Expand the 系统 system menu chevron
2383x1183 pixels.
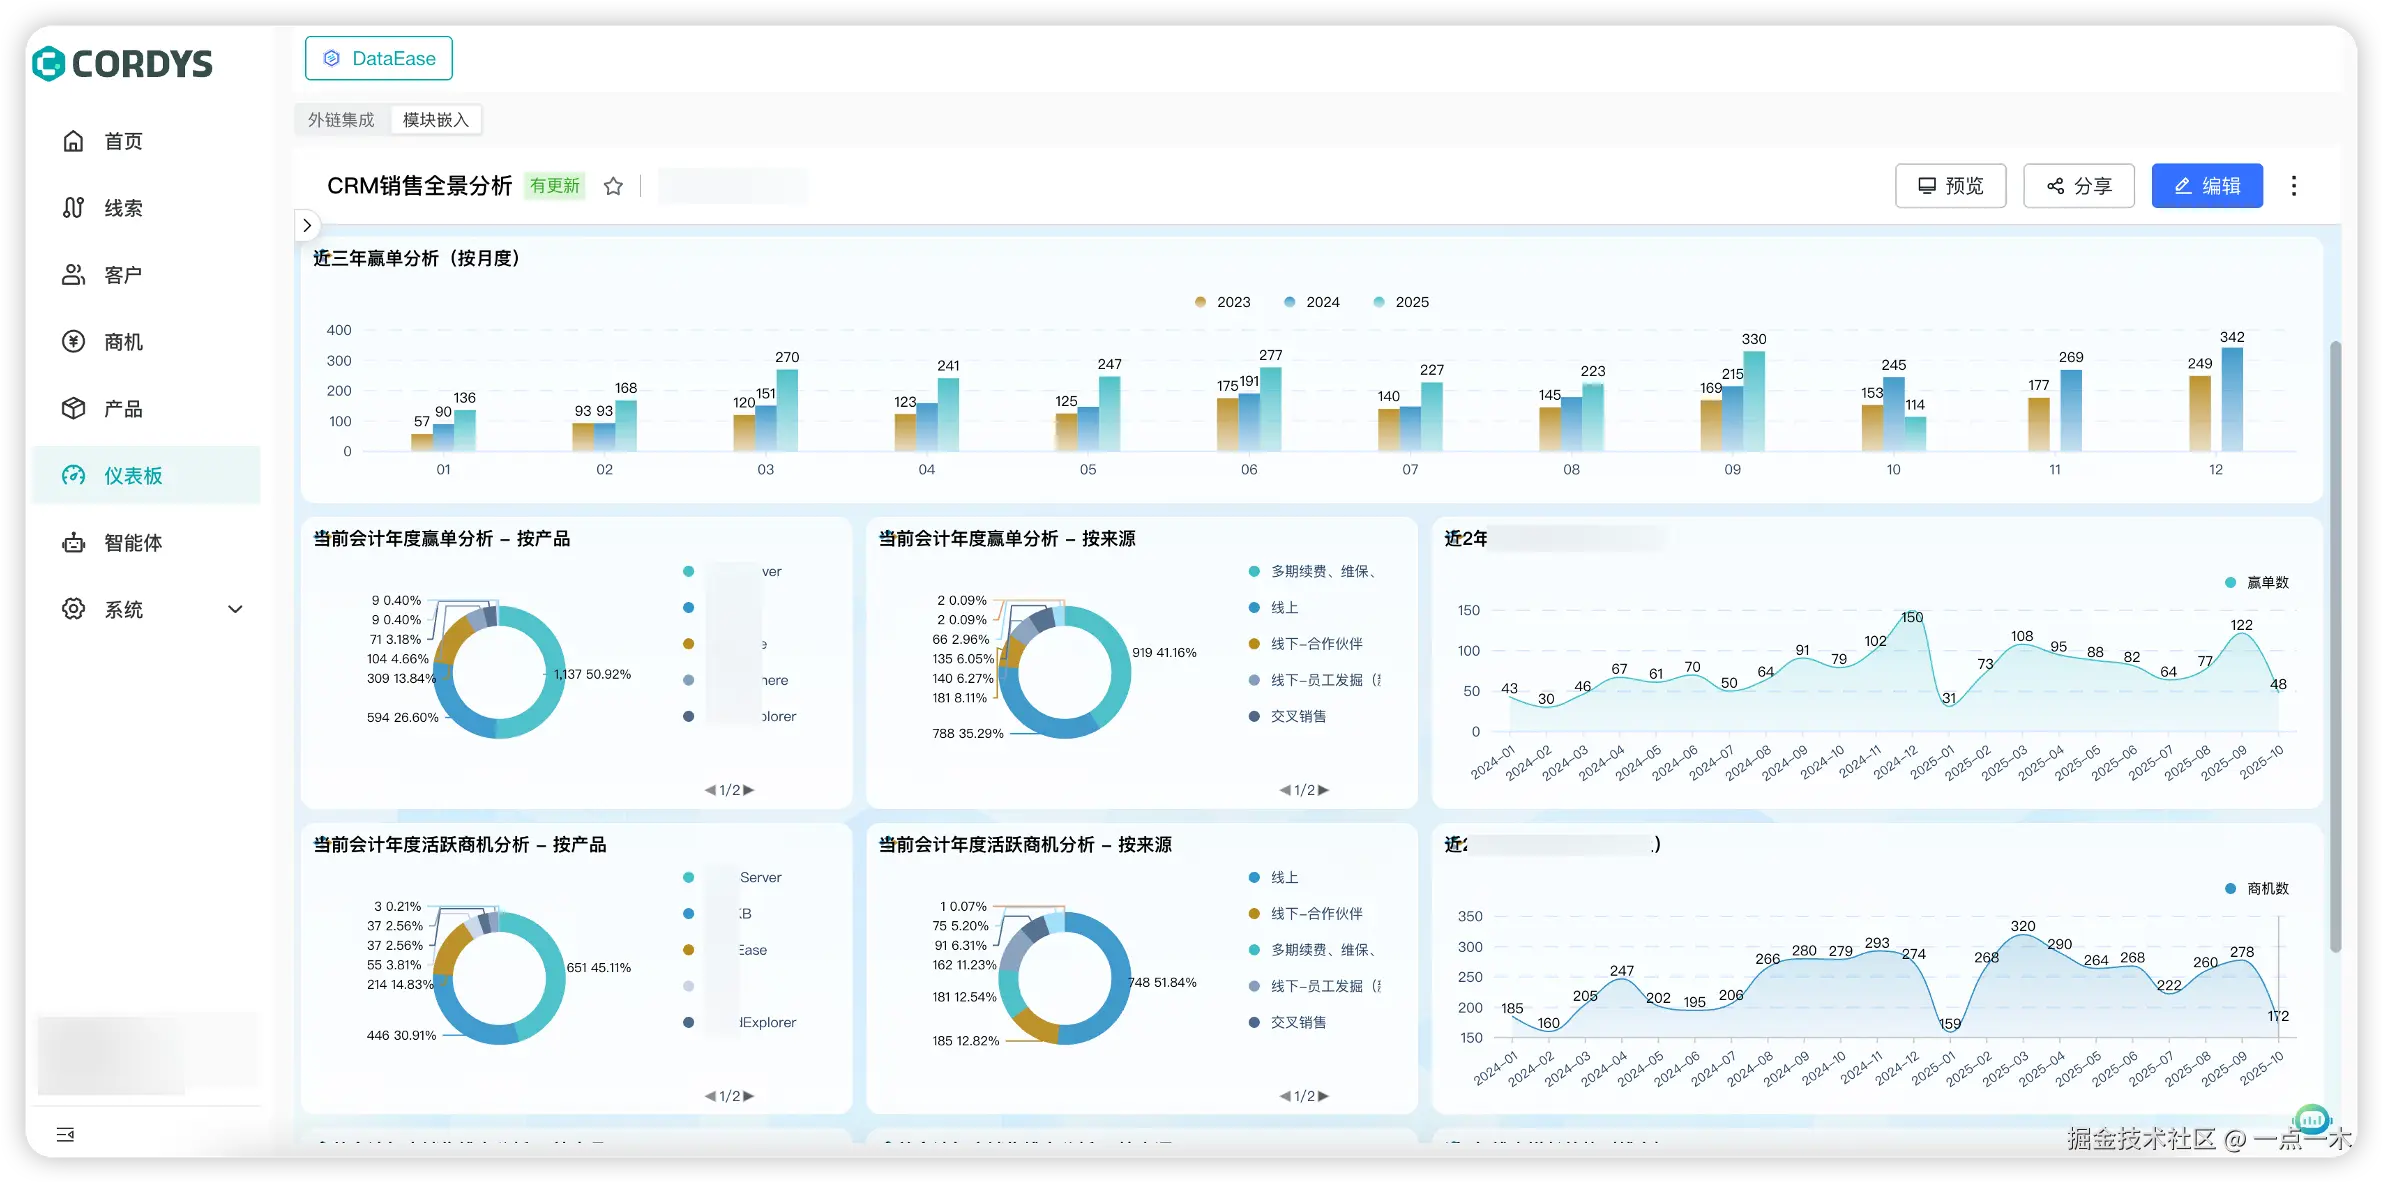(235, 609)
